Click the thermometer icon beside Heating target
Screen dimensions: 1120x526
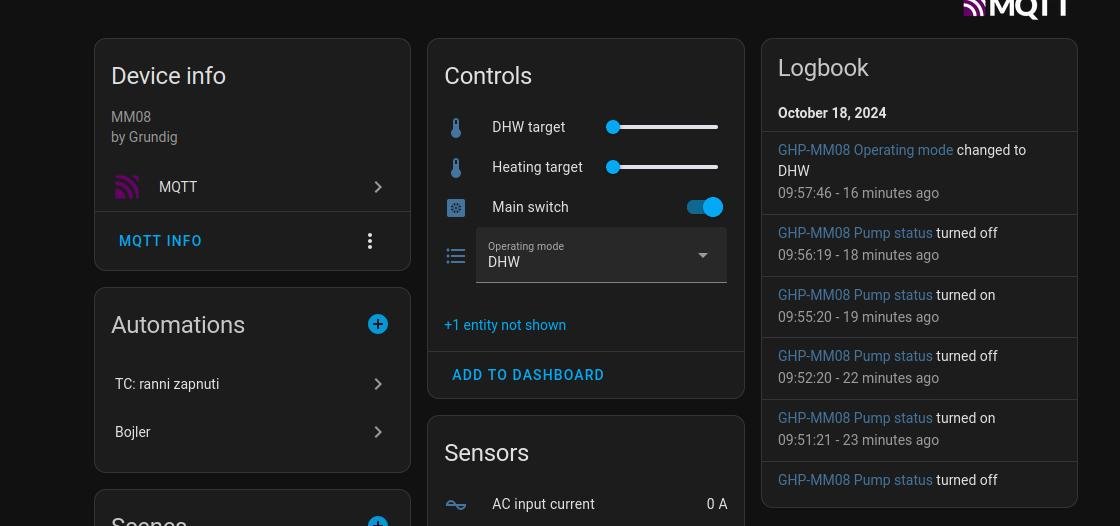(456, 168)
